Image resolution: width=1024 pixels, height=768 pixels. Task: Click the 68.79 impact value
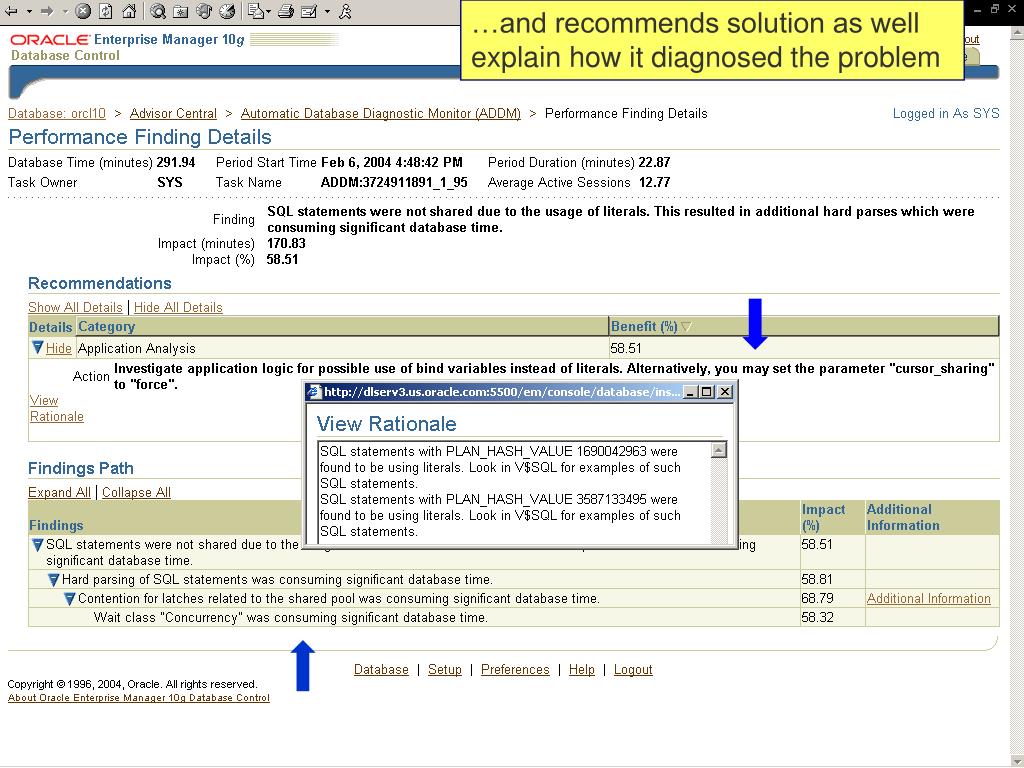pos(816,599)
